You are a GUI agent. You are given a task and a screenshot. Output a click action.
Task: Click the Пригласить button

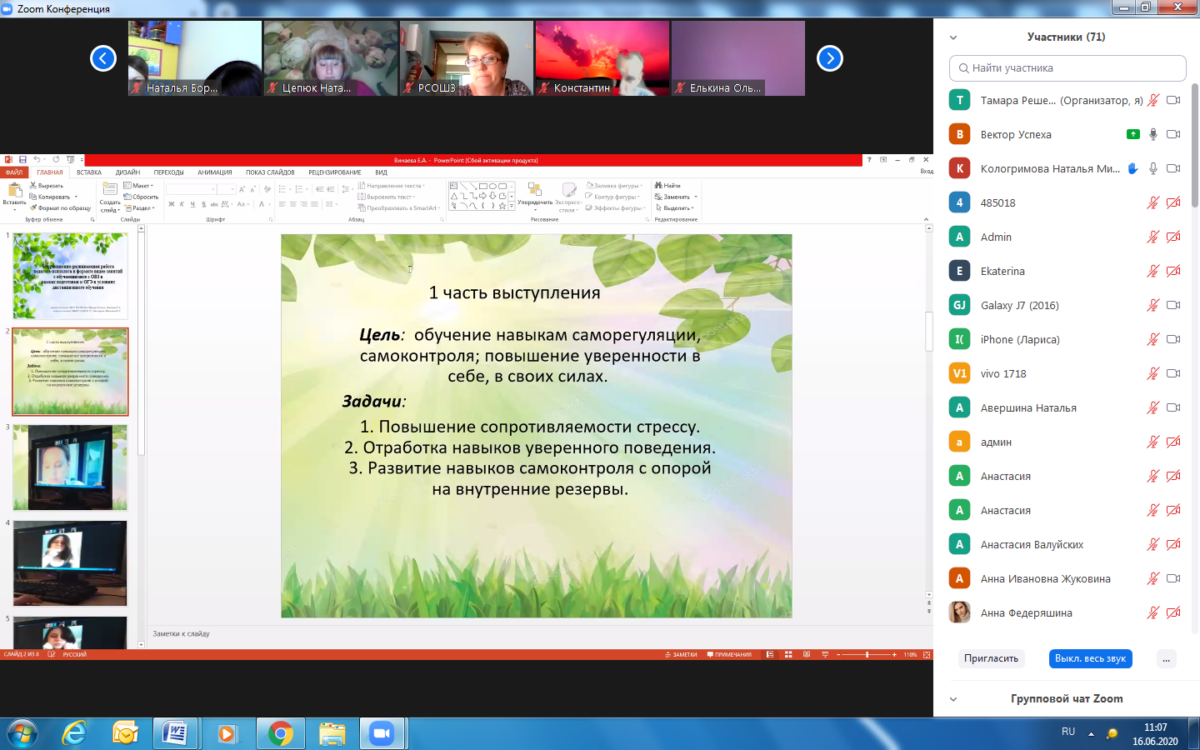point(990,658)
